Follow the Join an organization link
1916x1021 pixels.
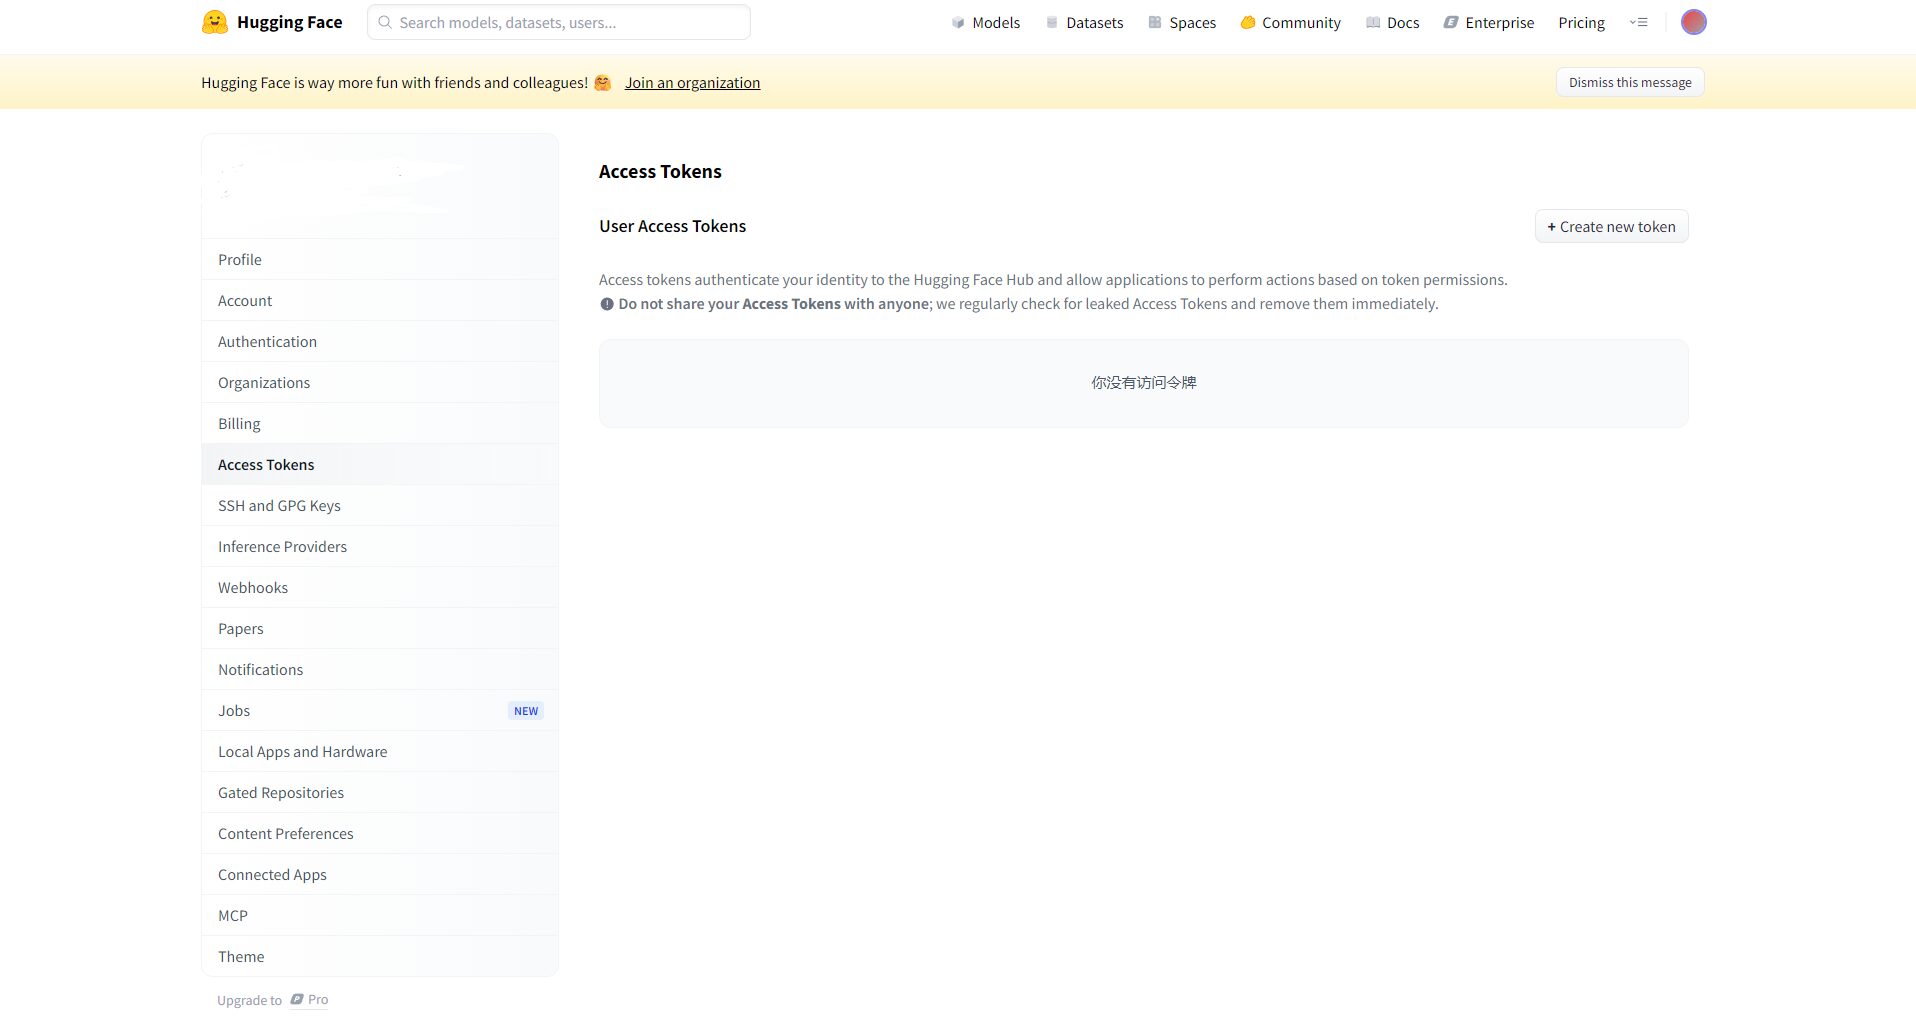(x=692, y=83)
